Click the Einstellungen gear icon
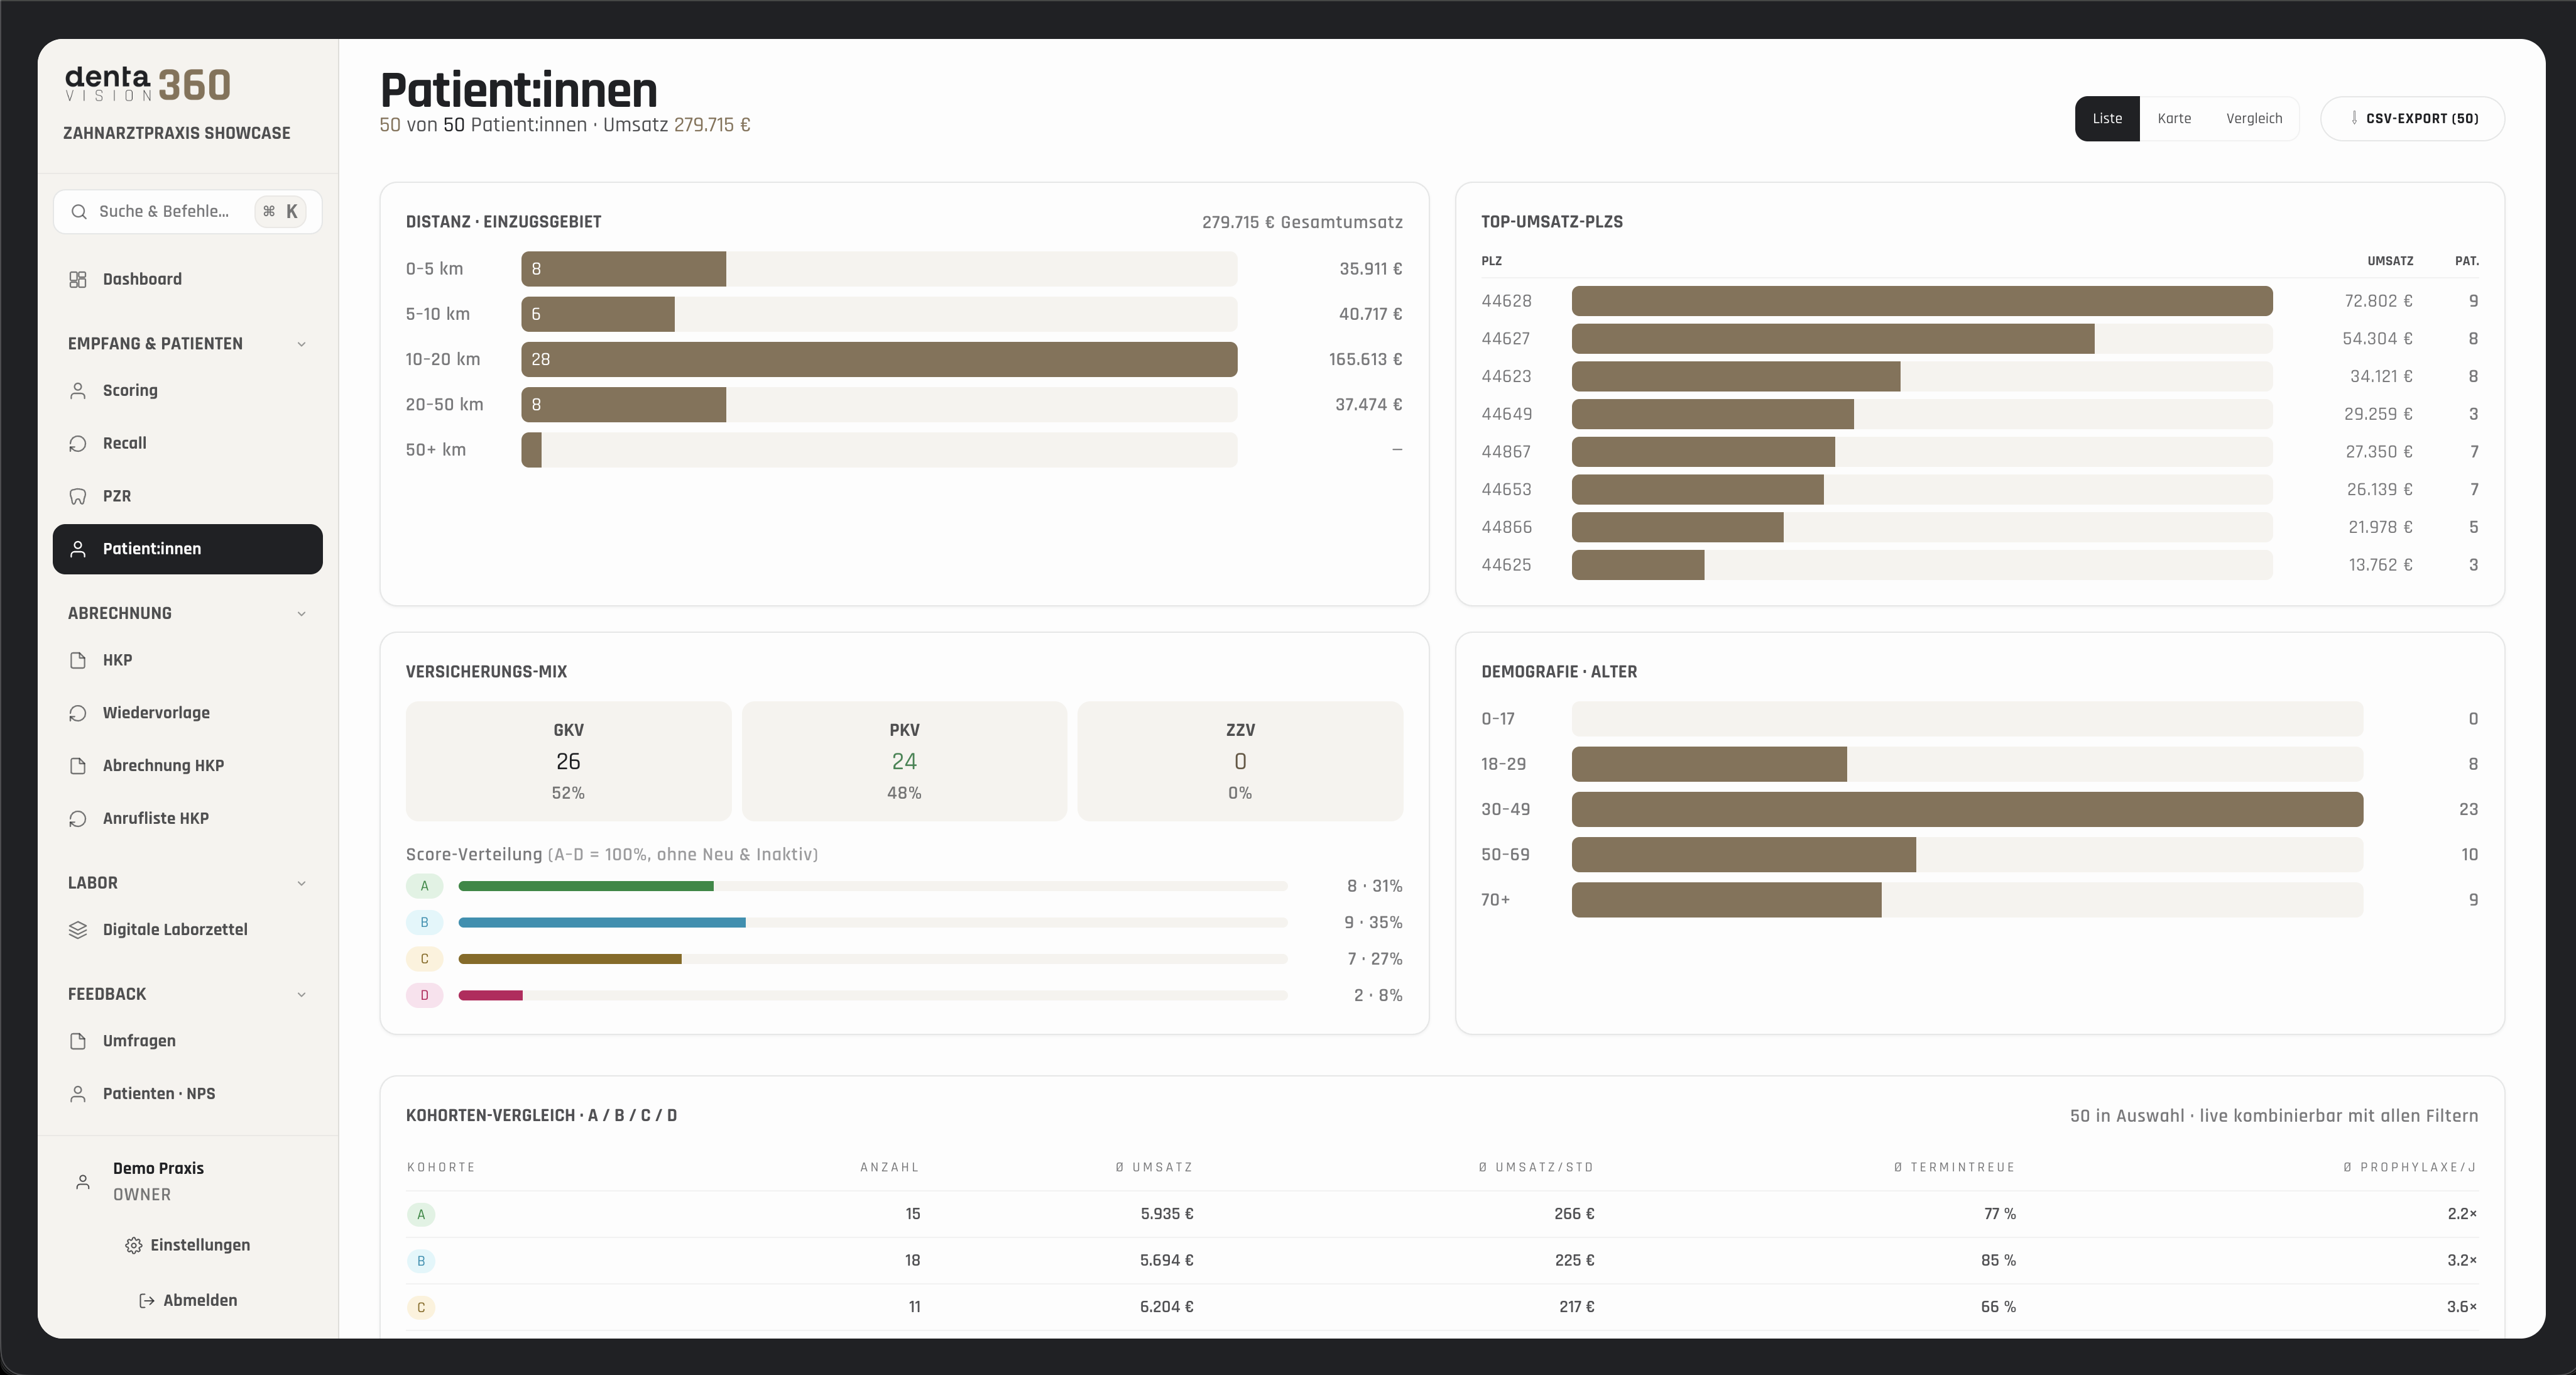 pos(134,1245)
